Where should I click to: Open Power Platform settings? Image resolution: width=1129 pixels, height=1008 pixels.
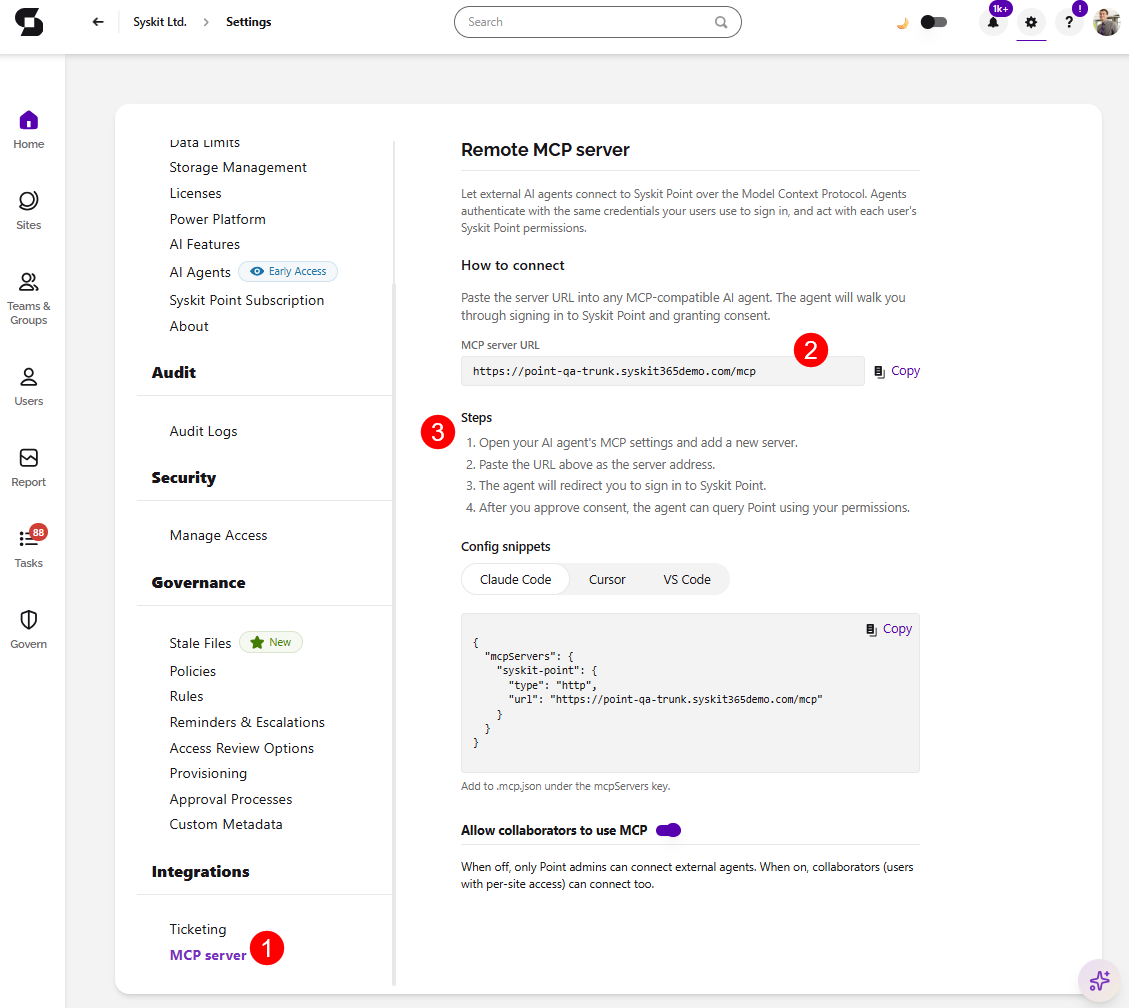(x=217, y=219)
